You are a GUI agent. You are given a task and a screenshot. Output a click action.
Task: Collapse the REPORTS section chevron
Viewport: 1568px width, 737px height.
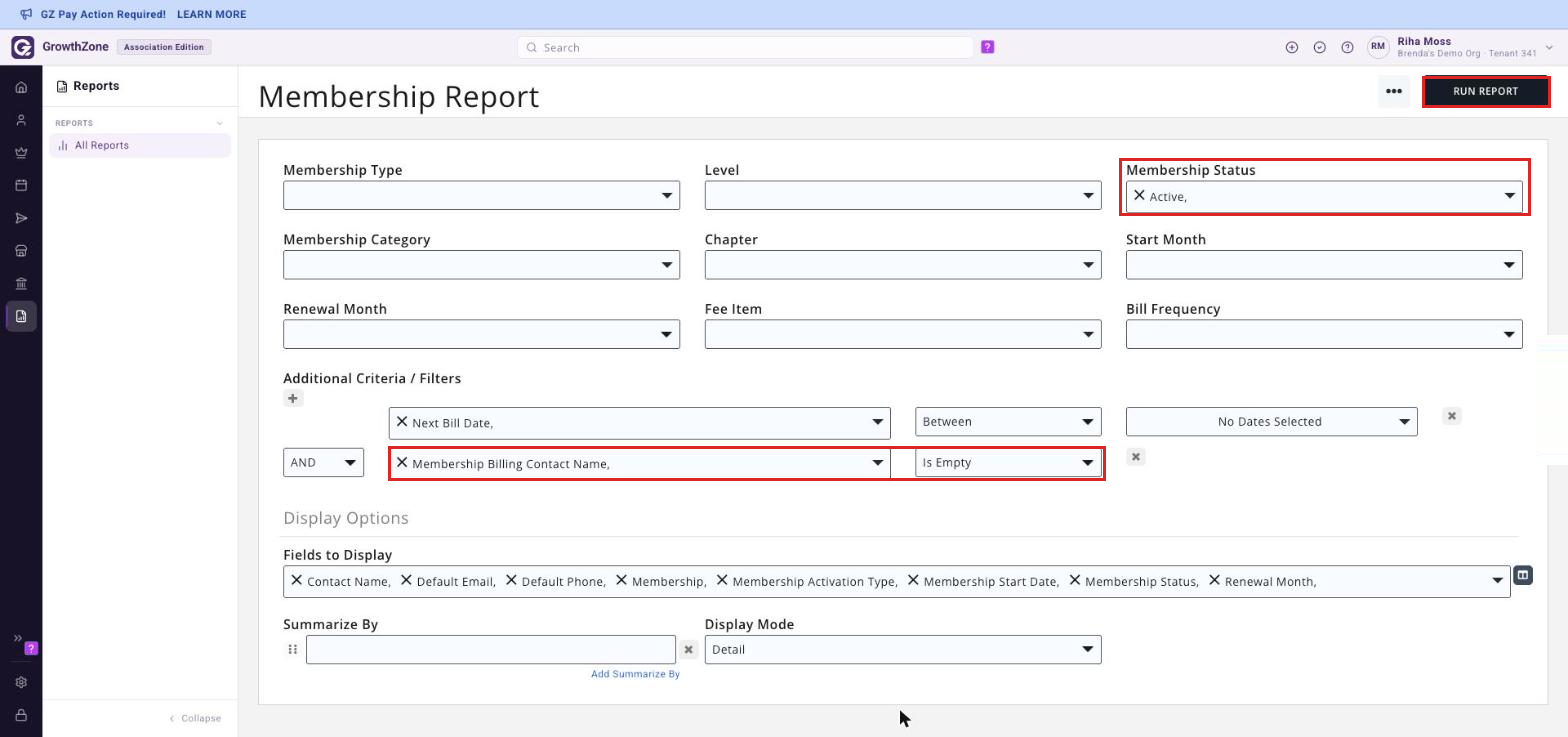220,123
